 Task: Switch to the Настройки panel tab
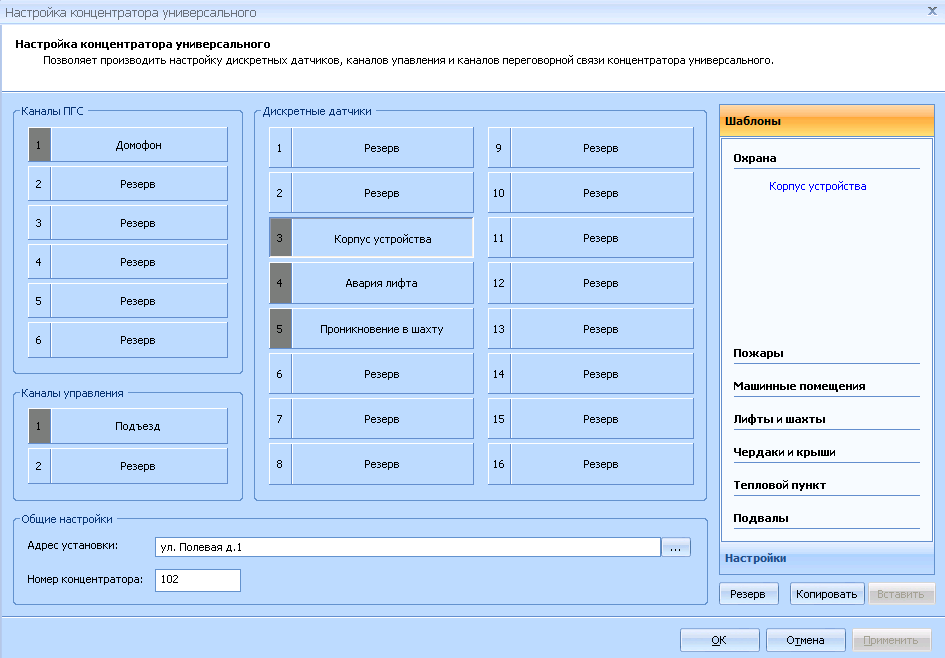pyautogui.click(x=755, y=558)
